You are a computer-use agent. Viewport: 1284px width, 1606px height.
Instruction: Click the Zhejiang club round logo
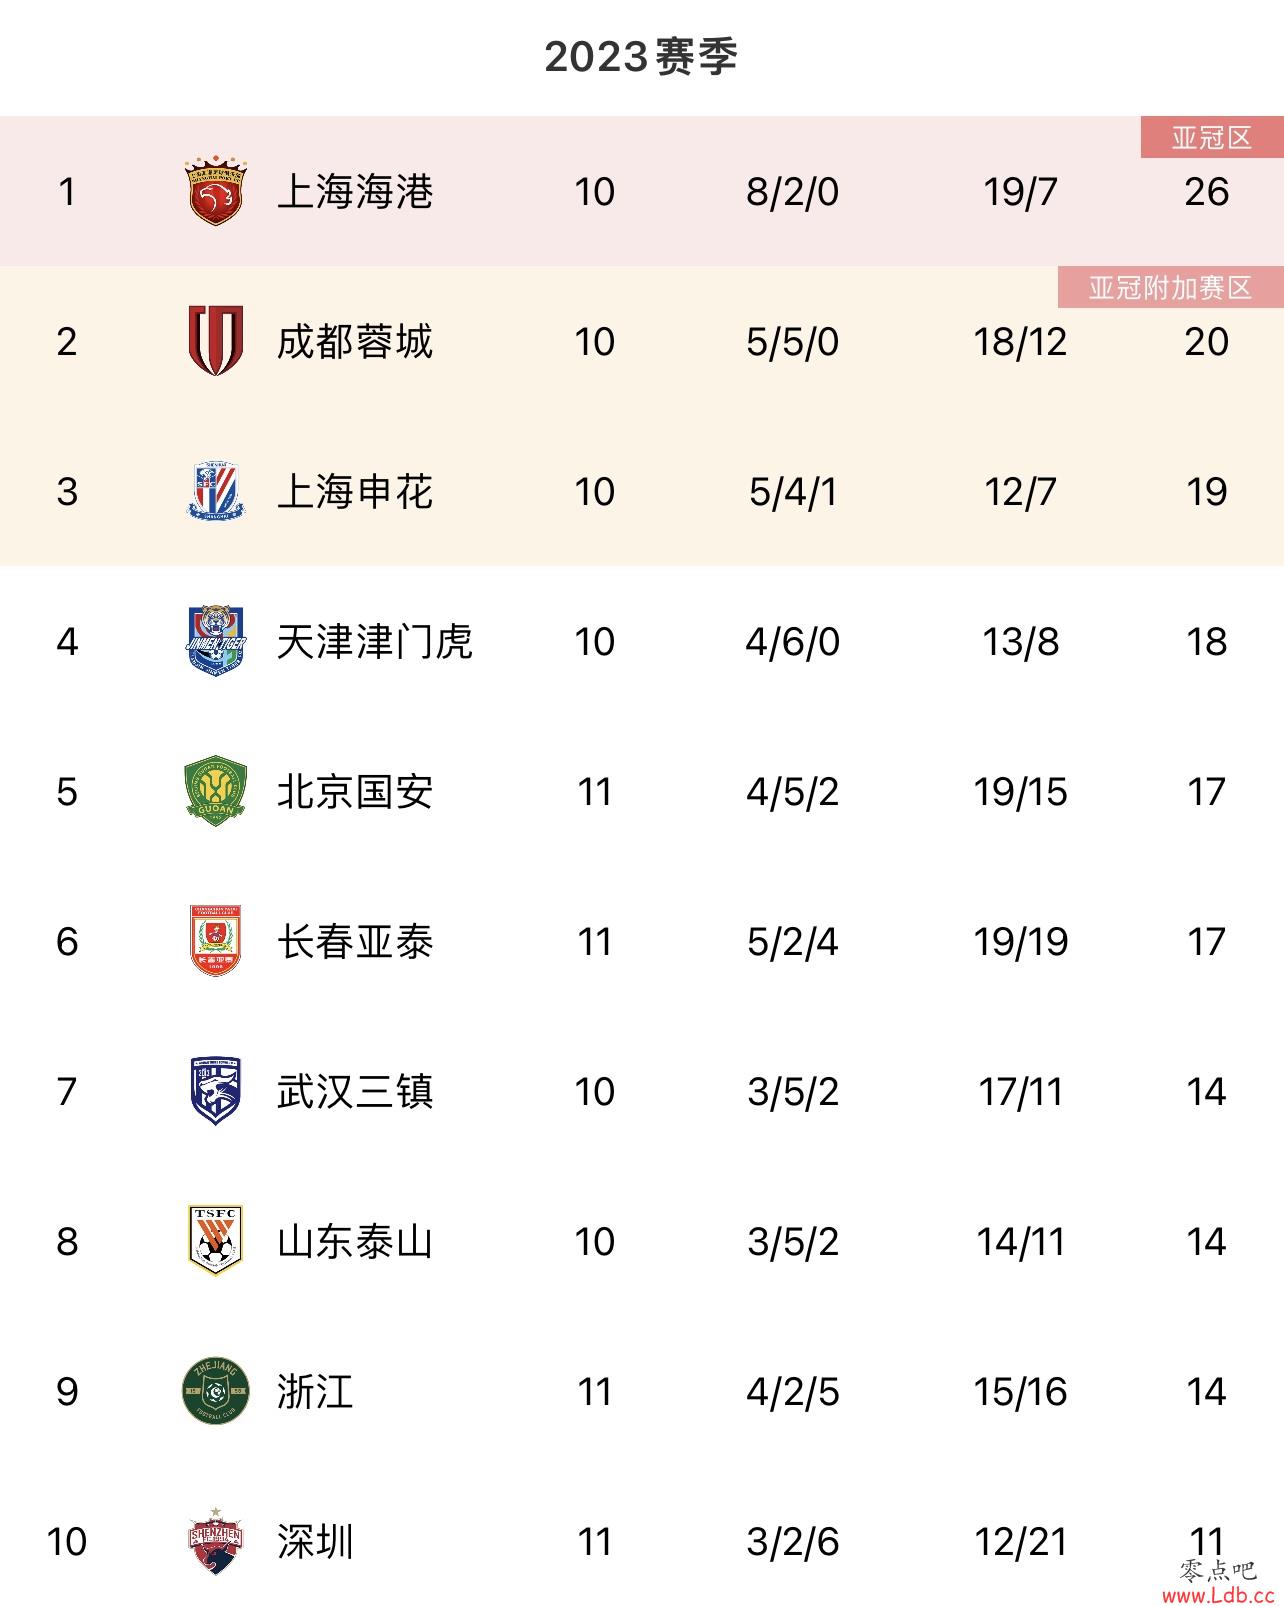pyautogui.click(x=215, y=1391)
